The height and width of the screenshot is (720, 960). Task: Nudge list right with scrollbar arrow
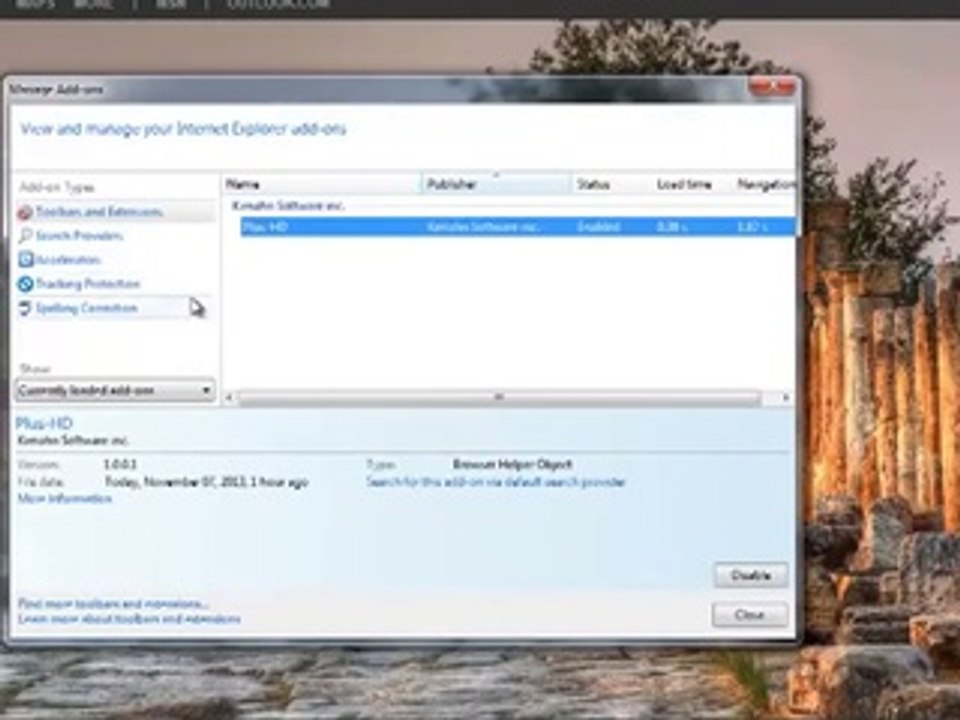point(786,397)
